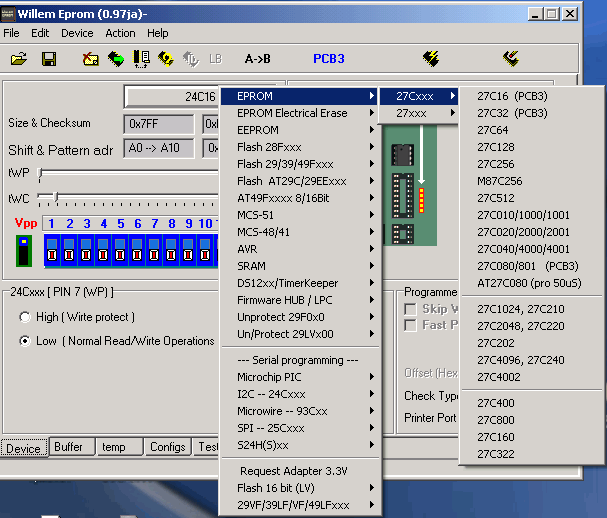
Task: Toggle DIP switch number 9
Action: pyautogui.click(x=188, y=250)
